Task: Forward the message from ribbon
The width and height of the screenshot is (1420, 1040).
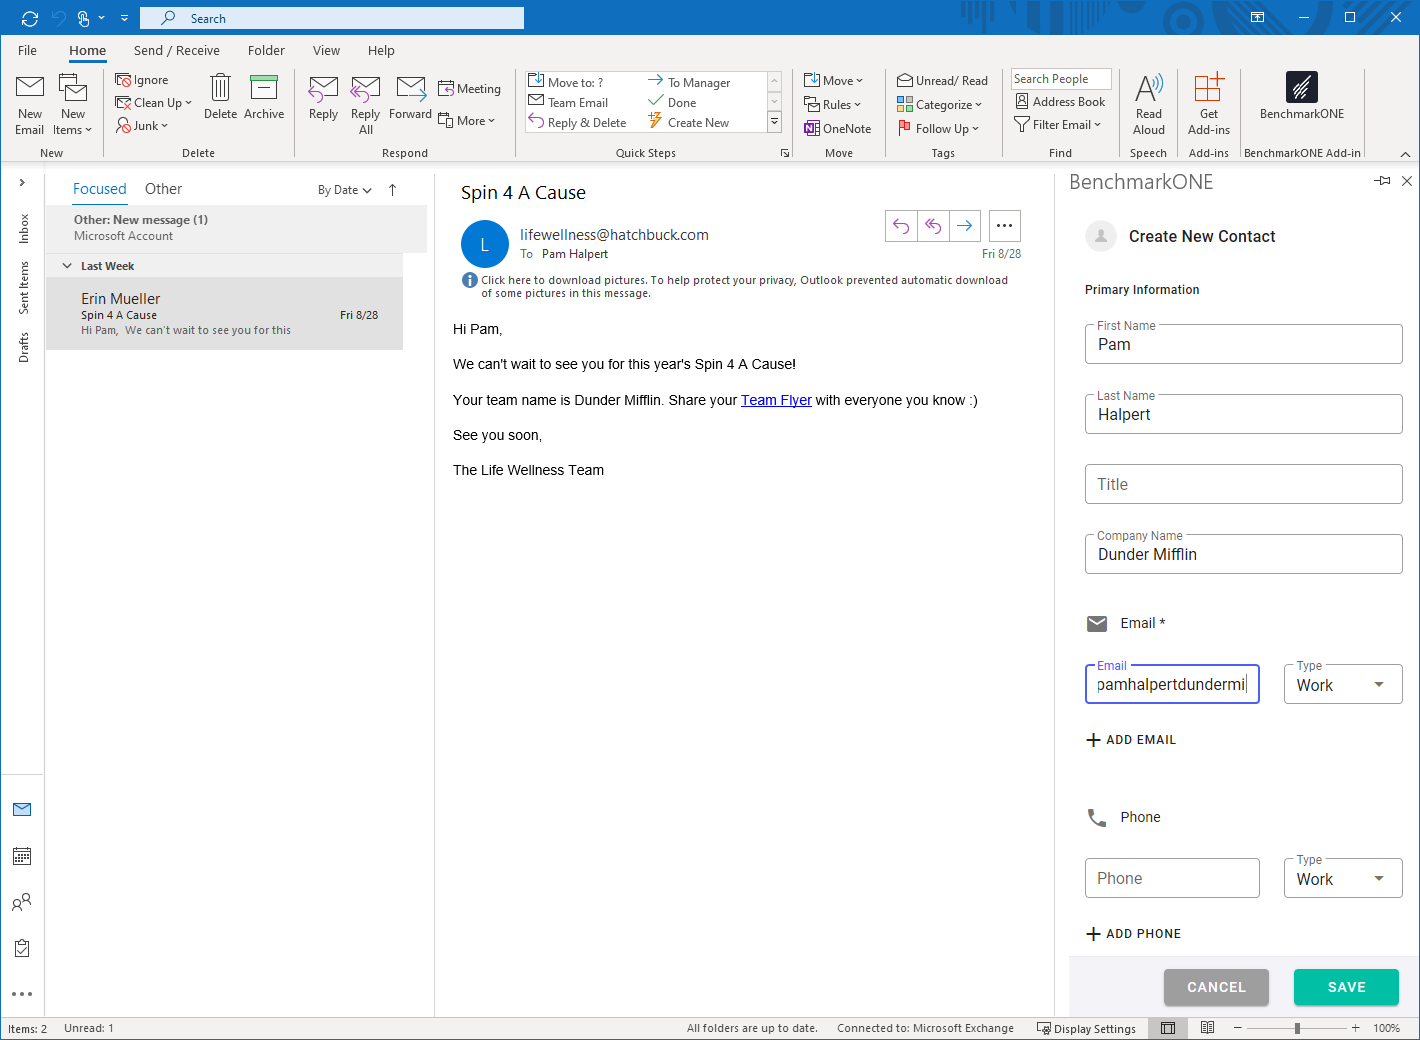Action: tap(410, 97)
